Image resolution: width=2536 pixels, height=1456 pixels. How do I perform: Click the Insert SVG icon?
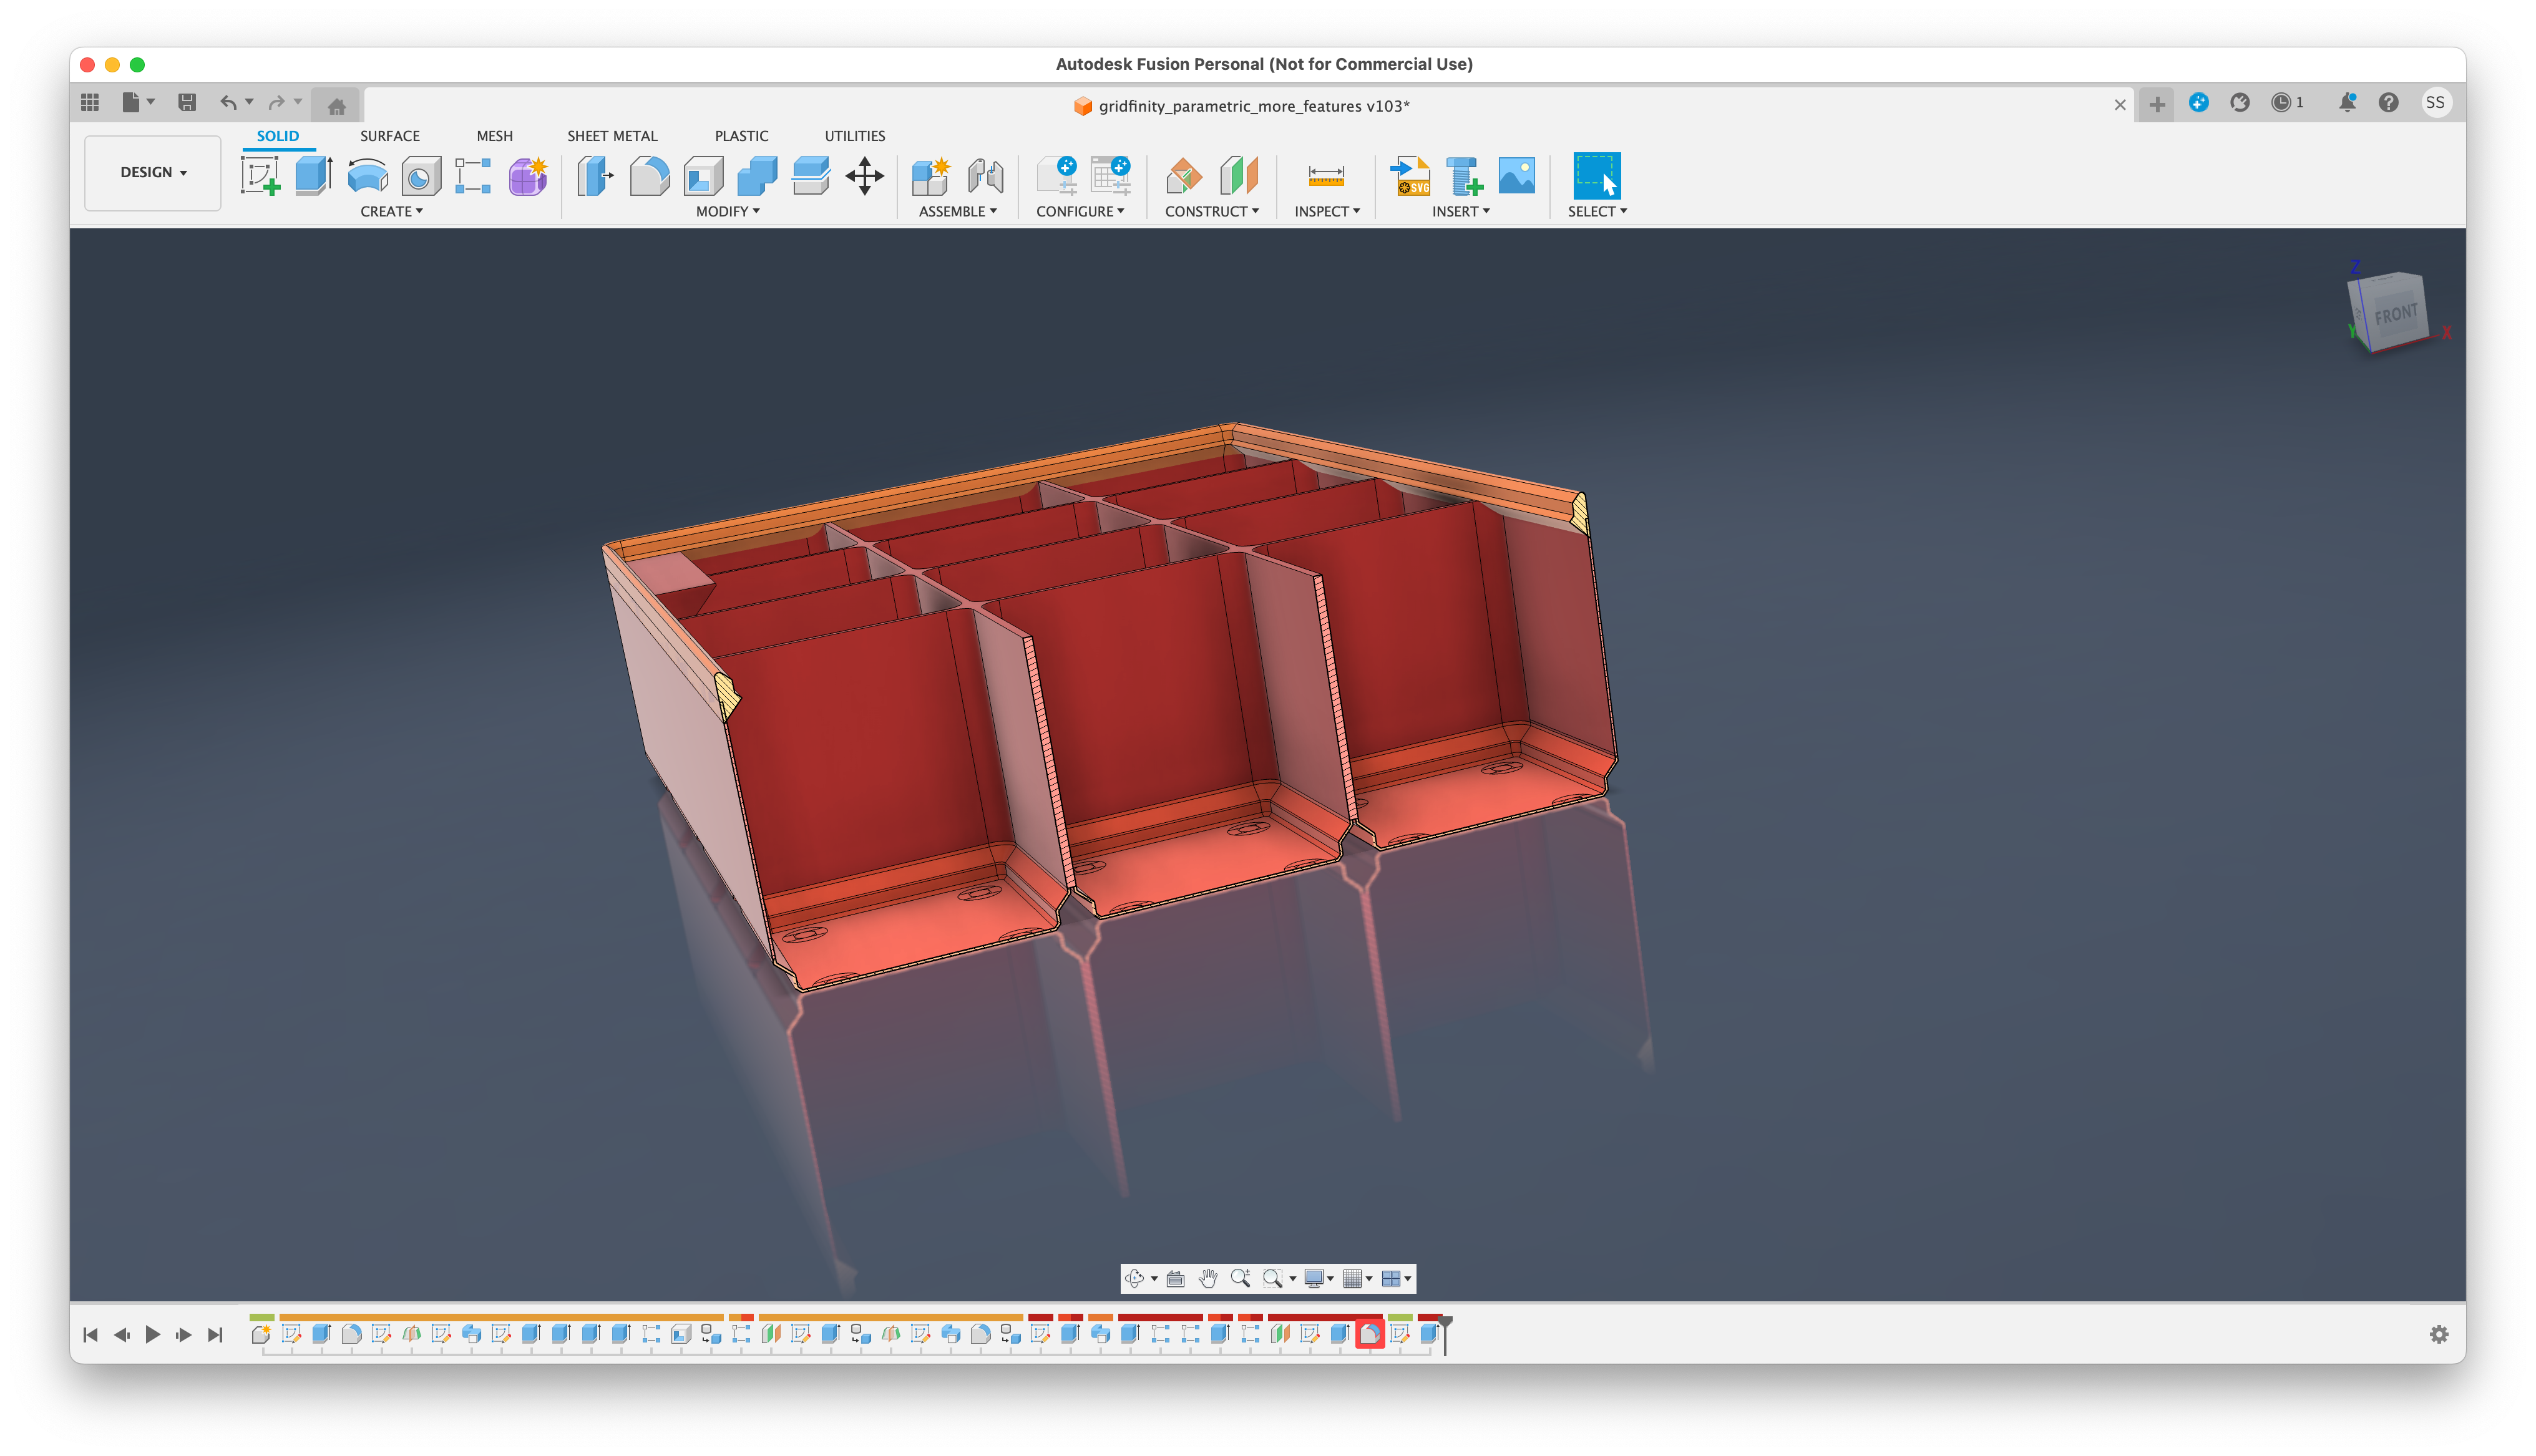click(1410, 176)
